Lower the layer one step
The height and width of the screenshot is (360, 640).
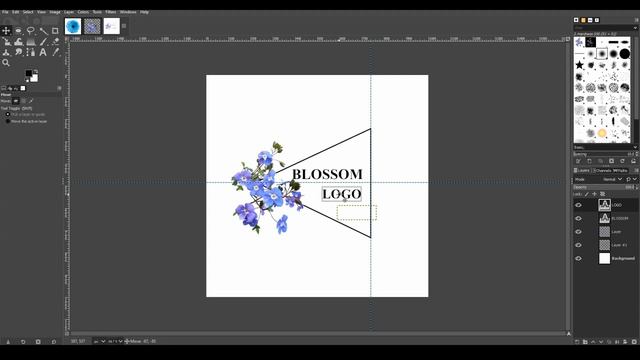(x=601, y=342)
